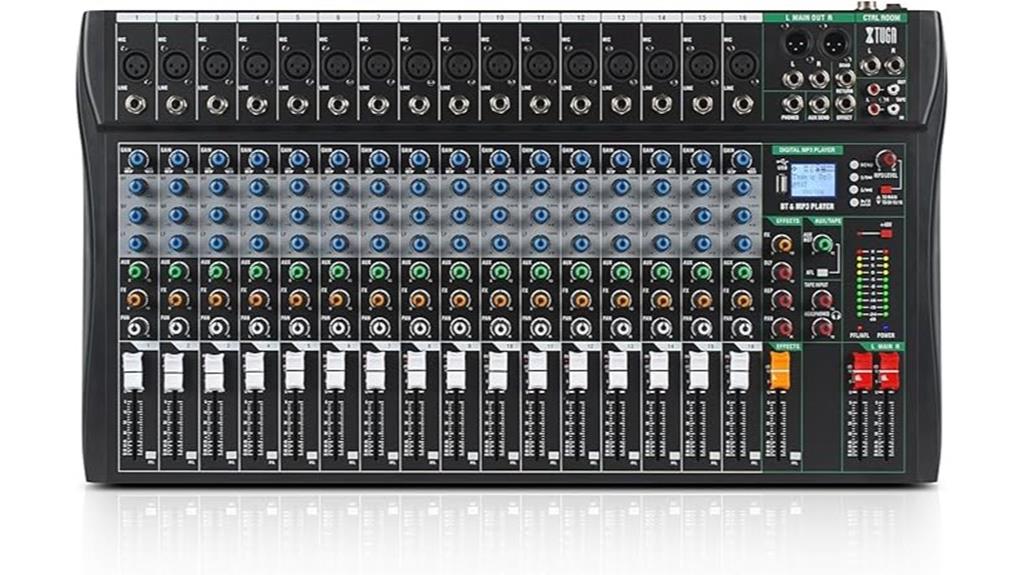The height and width of the screenshot is (575, 1024).
Task: Click the blue POWER indicator LED
Action: 886,327
